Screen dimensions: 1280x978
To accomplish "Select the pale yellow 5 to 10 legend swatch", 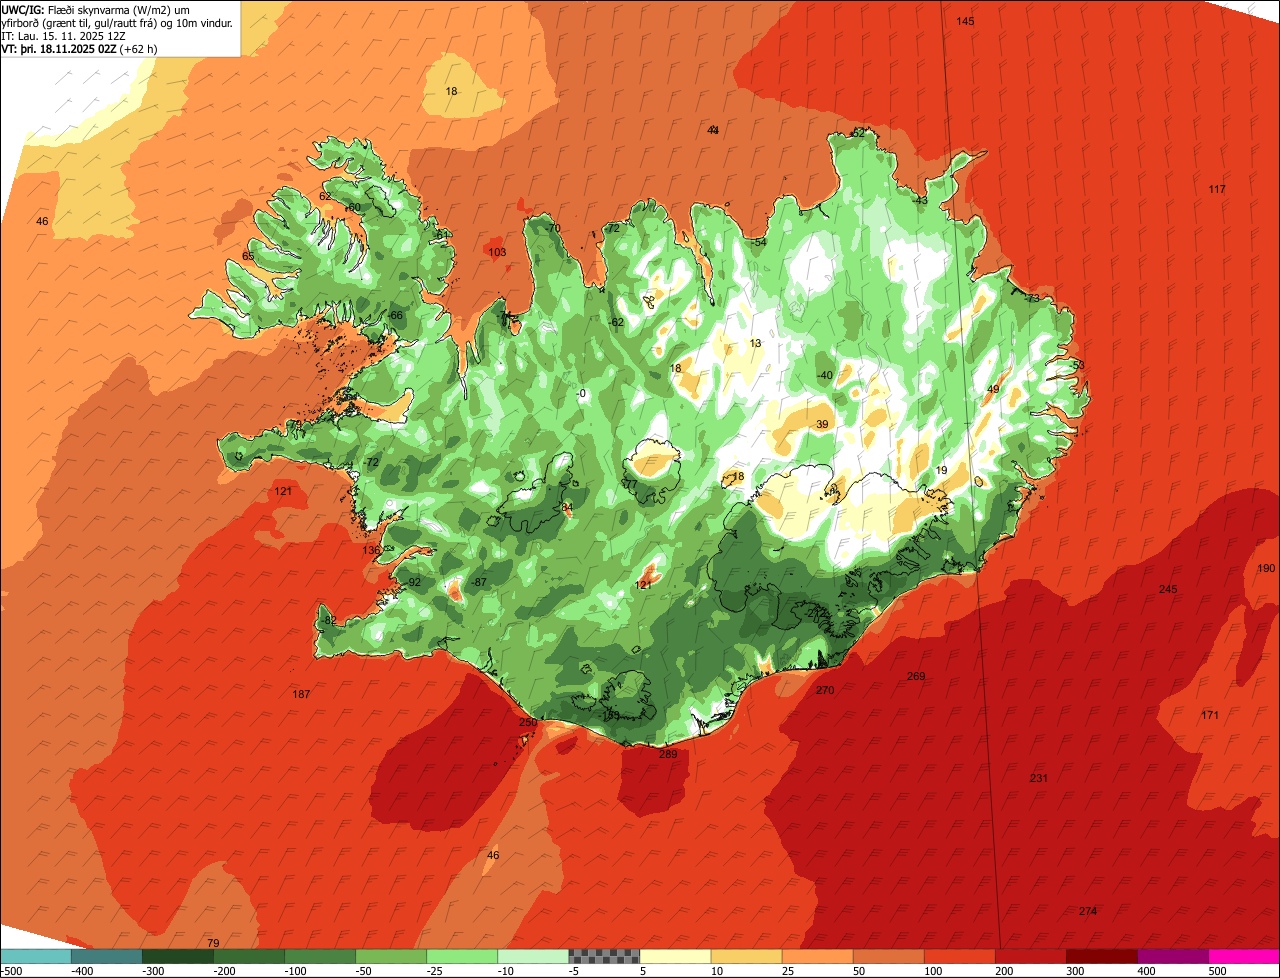I will (675, 956).
